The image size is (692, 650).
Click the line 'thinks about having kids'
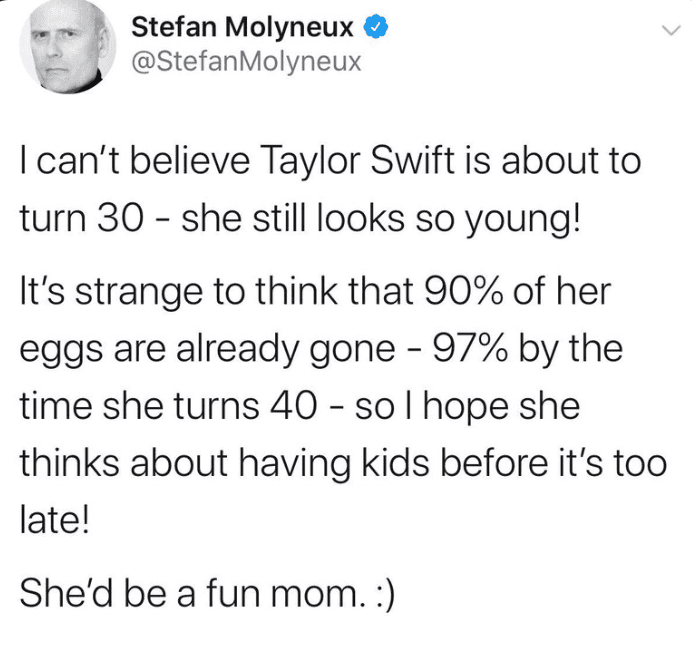coord(342,465)
